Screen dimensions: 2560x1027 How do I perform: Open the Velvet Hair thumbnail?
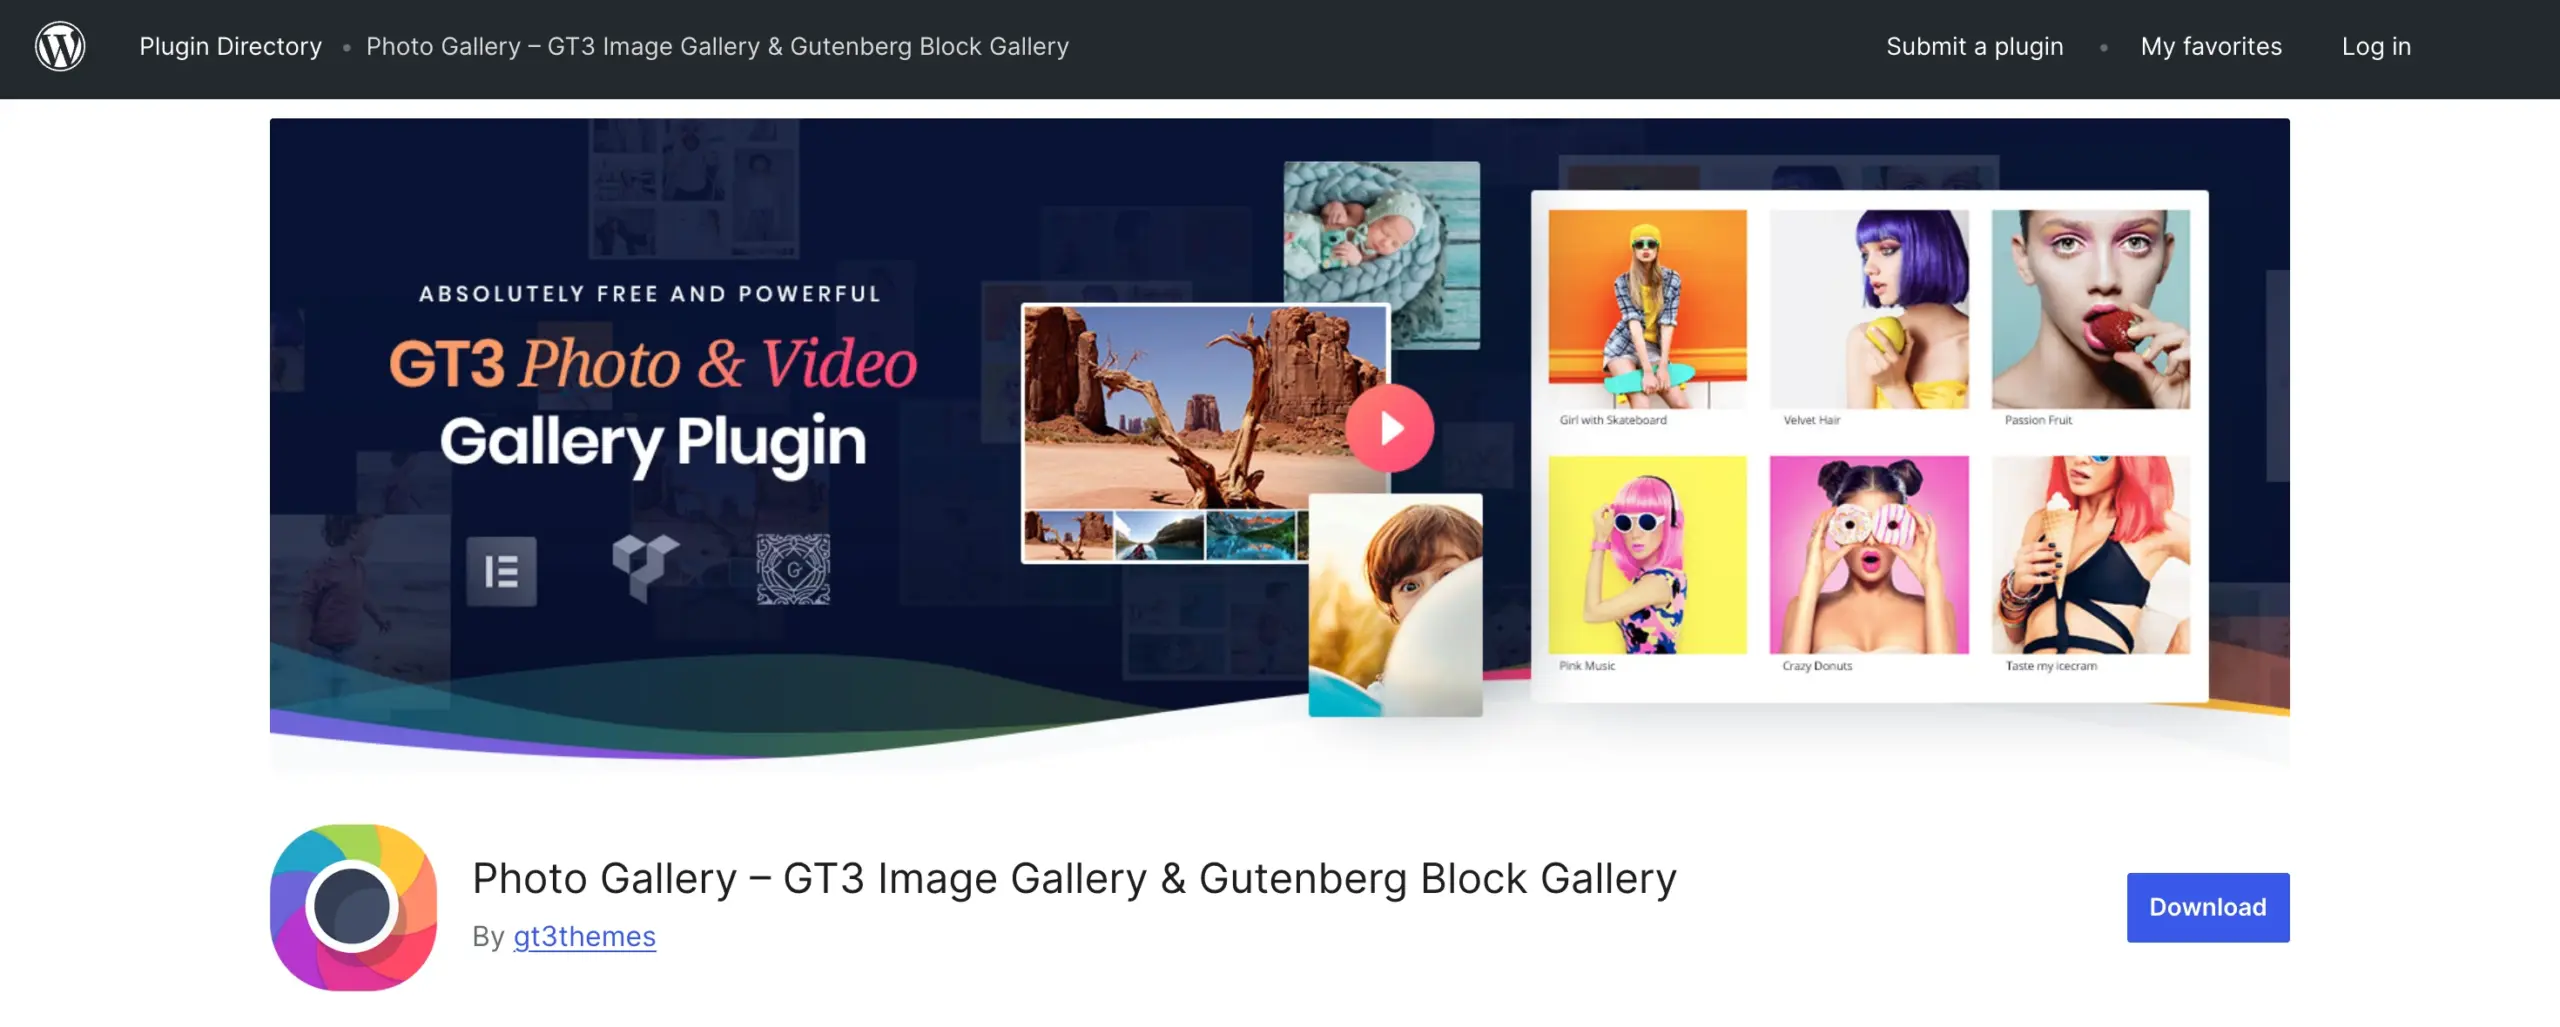[x=1869, y=309]
